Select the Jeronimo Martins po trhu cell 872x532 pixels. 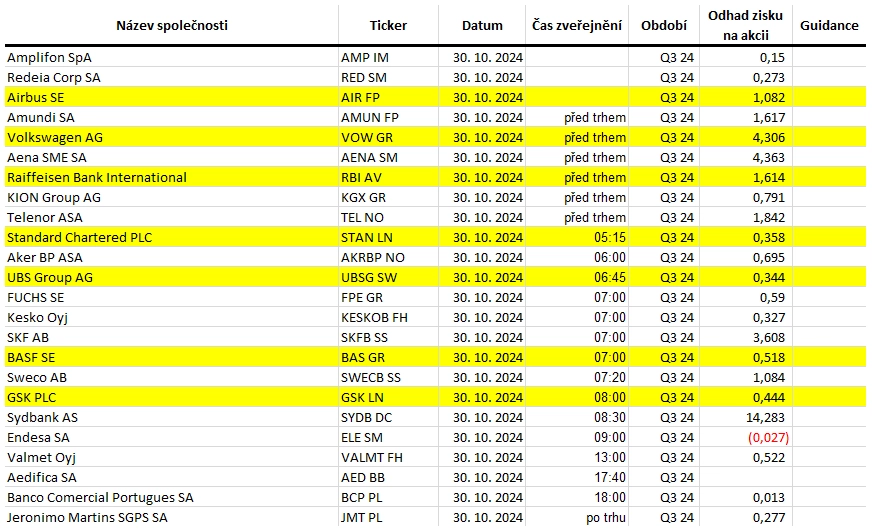point(577,518)
